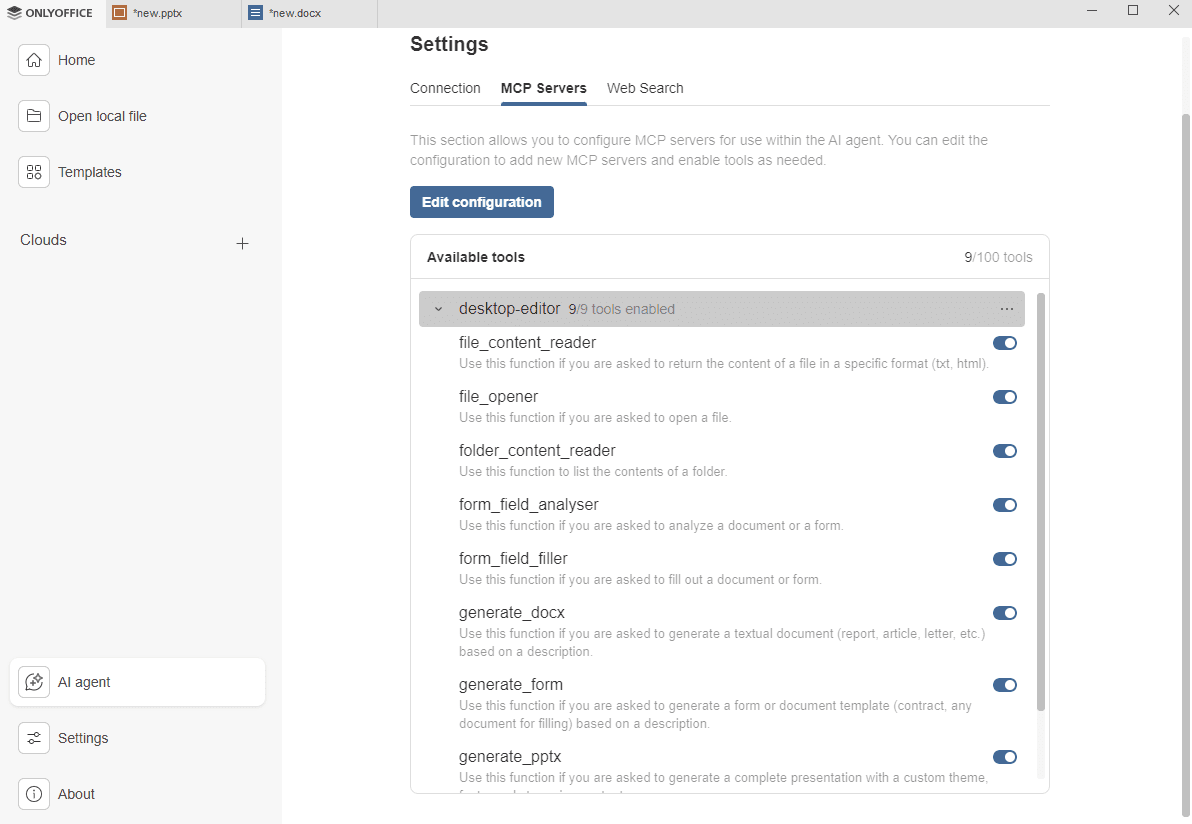Disable the form_field_filler tool
The image size is (1192, 824).
(x=1005, y=559)
